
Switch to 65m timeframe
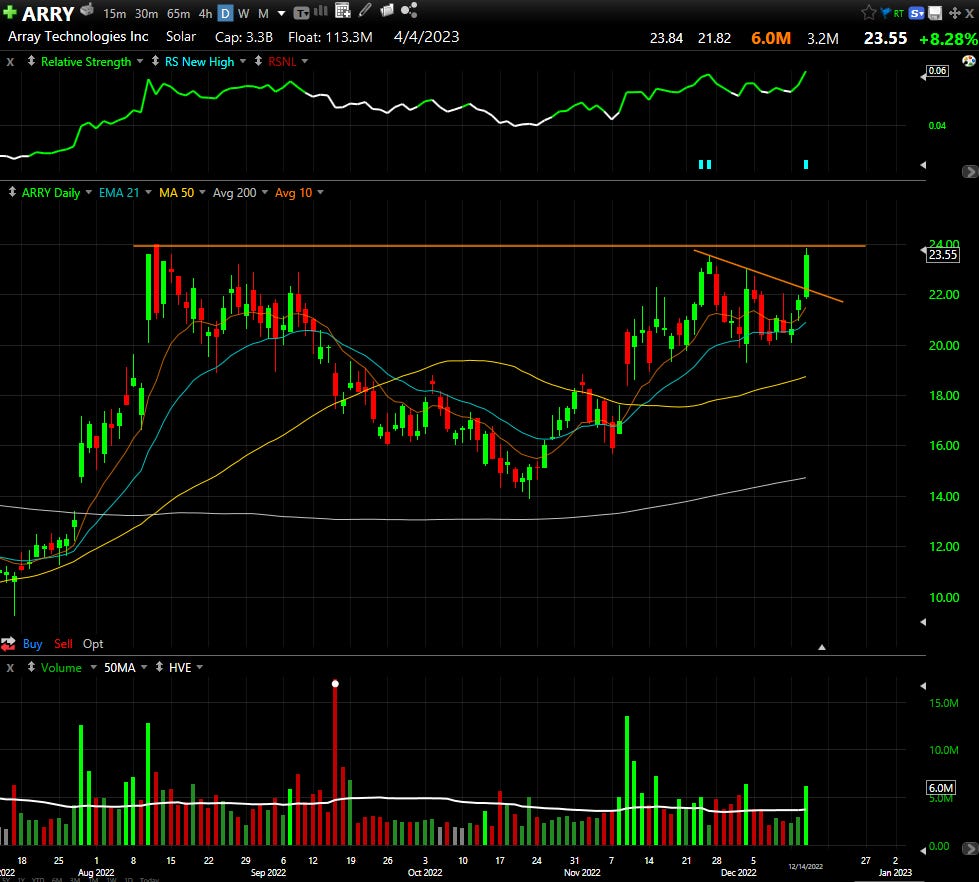(179, 13)
